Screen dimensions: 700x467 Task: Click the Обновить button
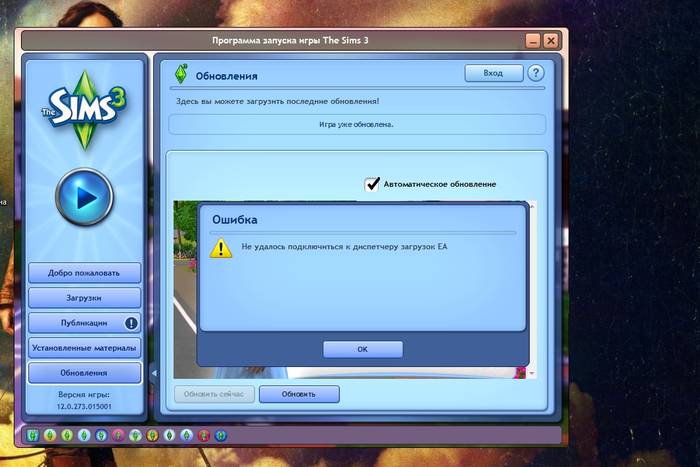[299, 394]
